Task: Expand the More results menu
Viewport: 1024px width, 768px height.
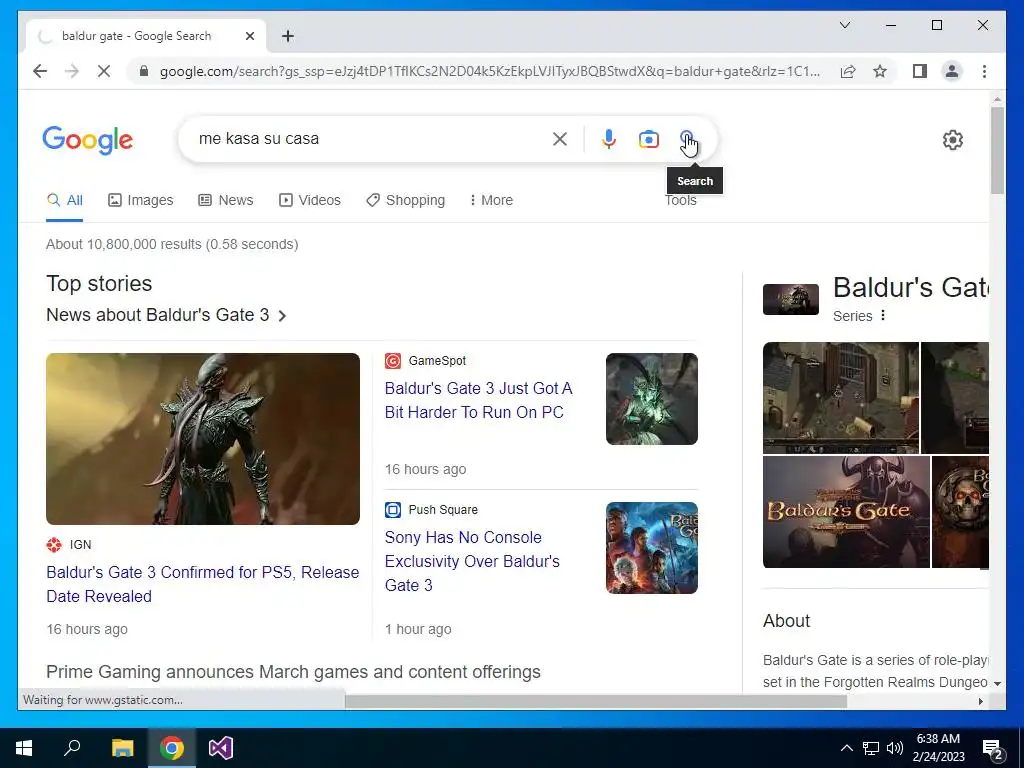Action: click(x=491, y=200)
